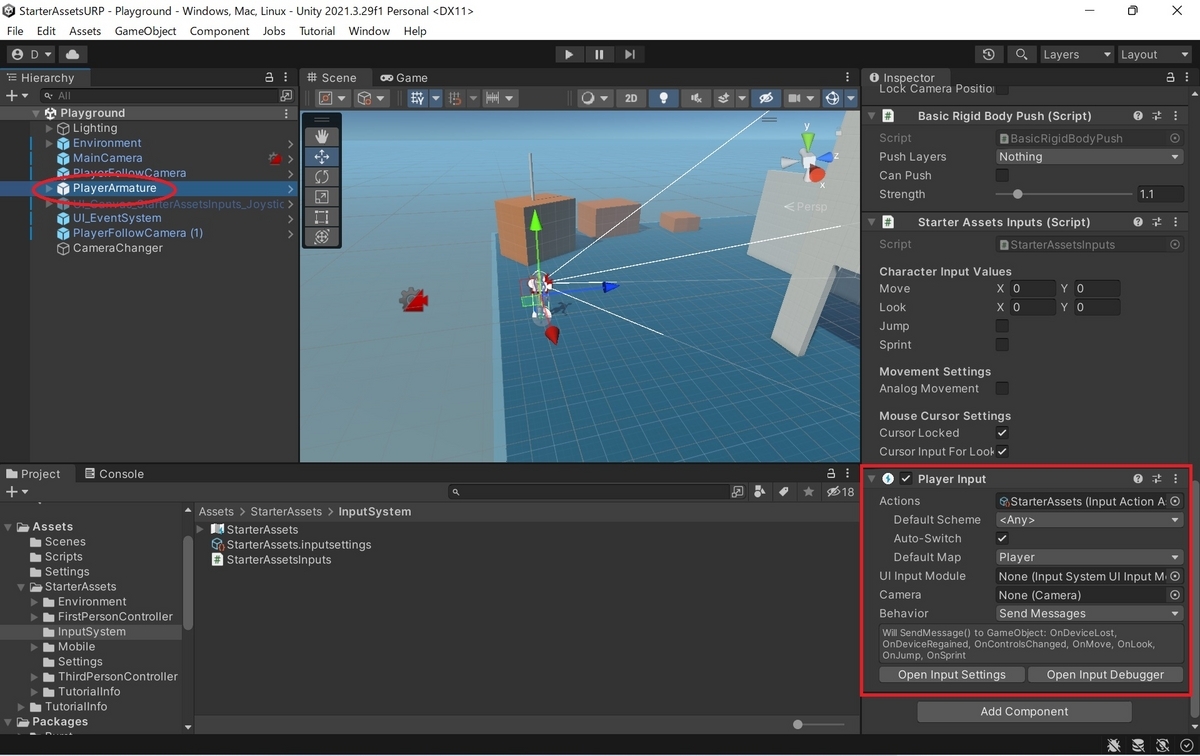Toggle scene lighting bulb icon

662,98
